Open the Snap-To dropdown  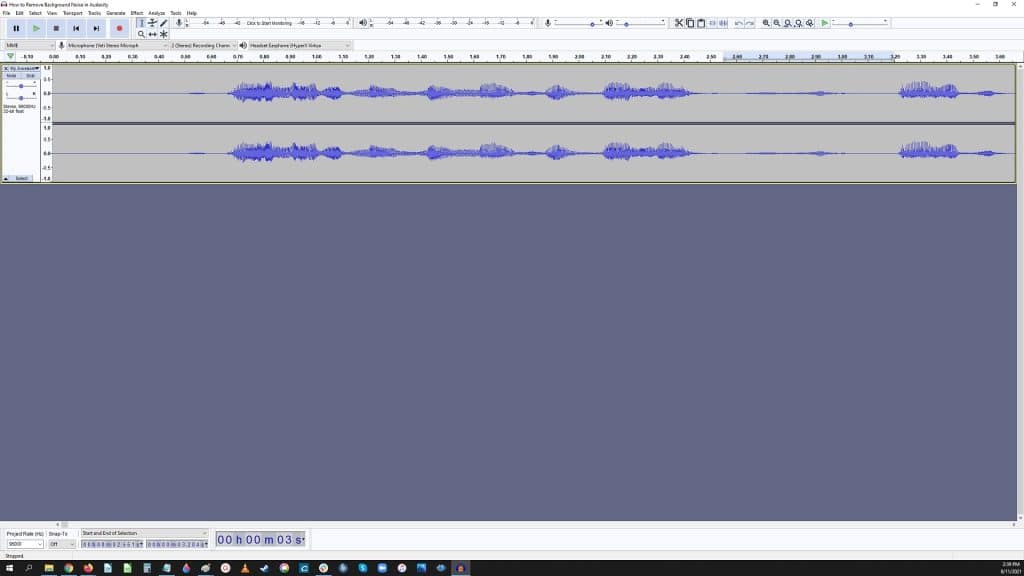click(62, 544)
